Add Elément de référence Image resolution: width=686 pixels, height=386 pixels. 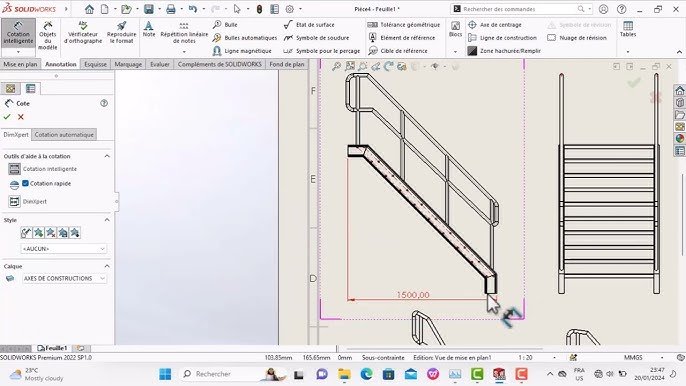[x=402, y=38]
